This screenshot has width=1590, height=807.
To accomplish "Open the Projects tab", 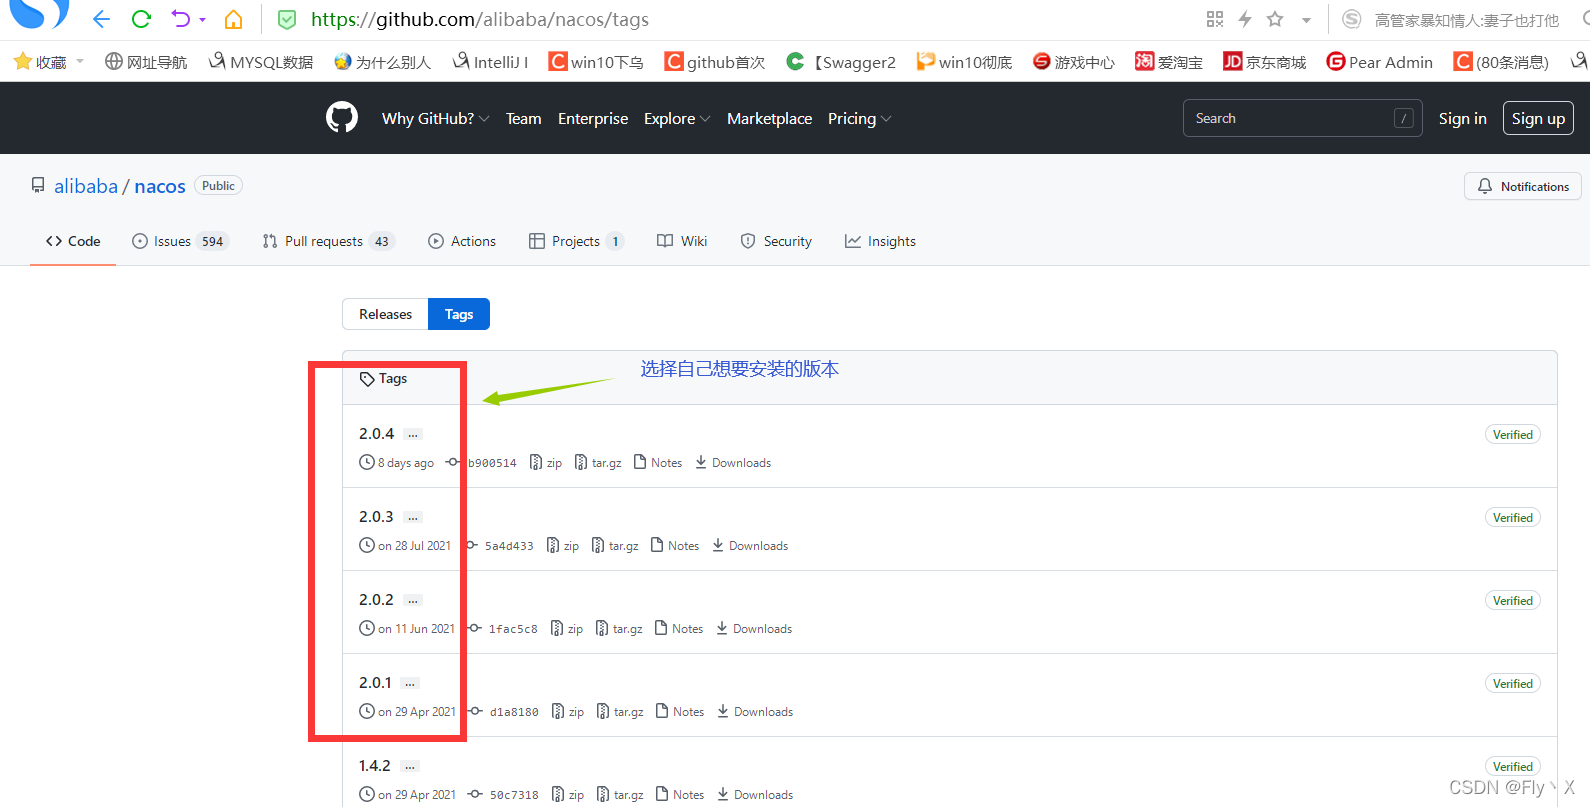I will pos(576,241).
